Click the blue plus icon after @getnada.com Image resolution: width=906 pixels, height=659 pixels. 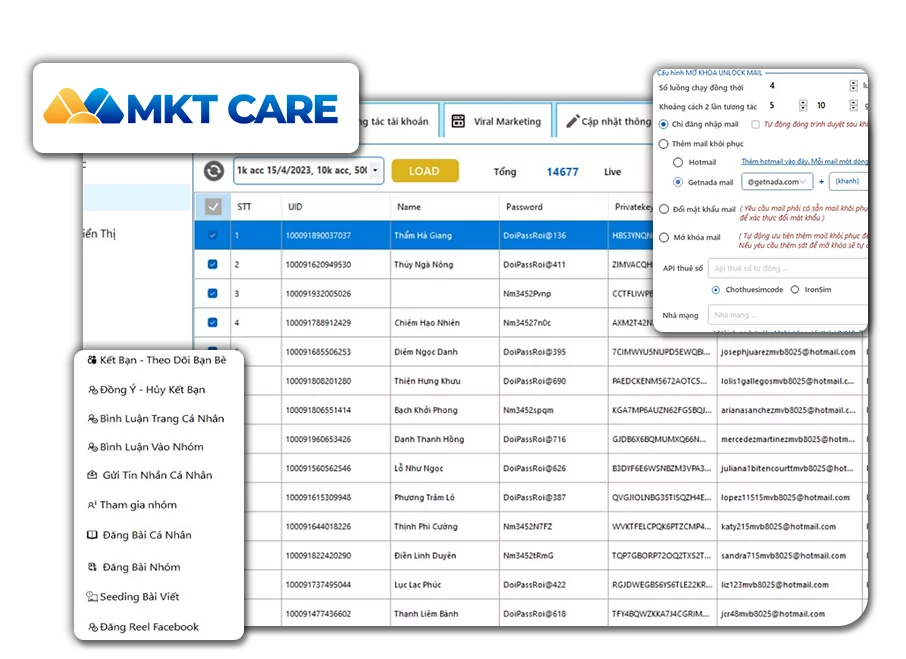pyautogui.click(x=821, y=181)
